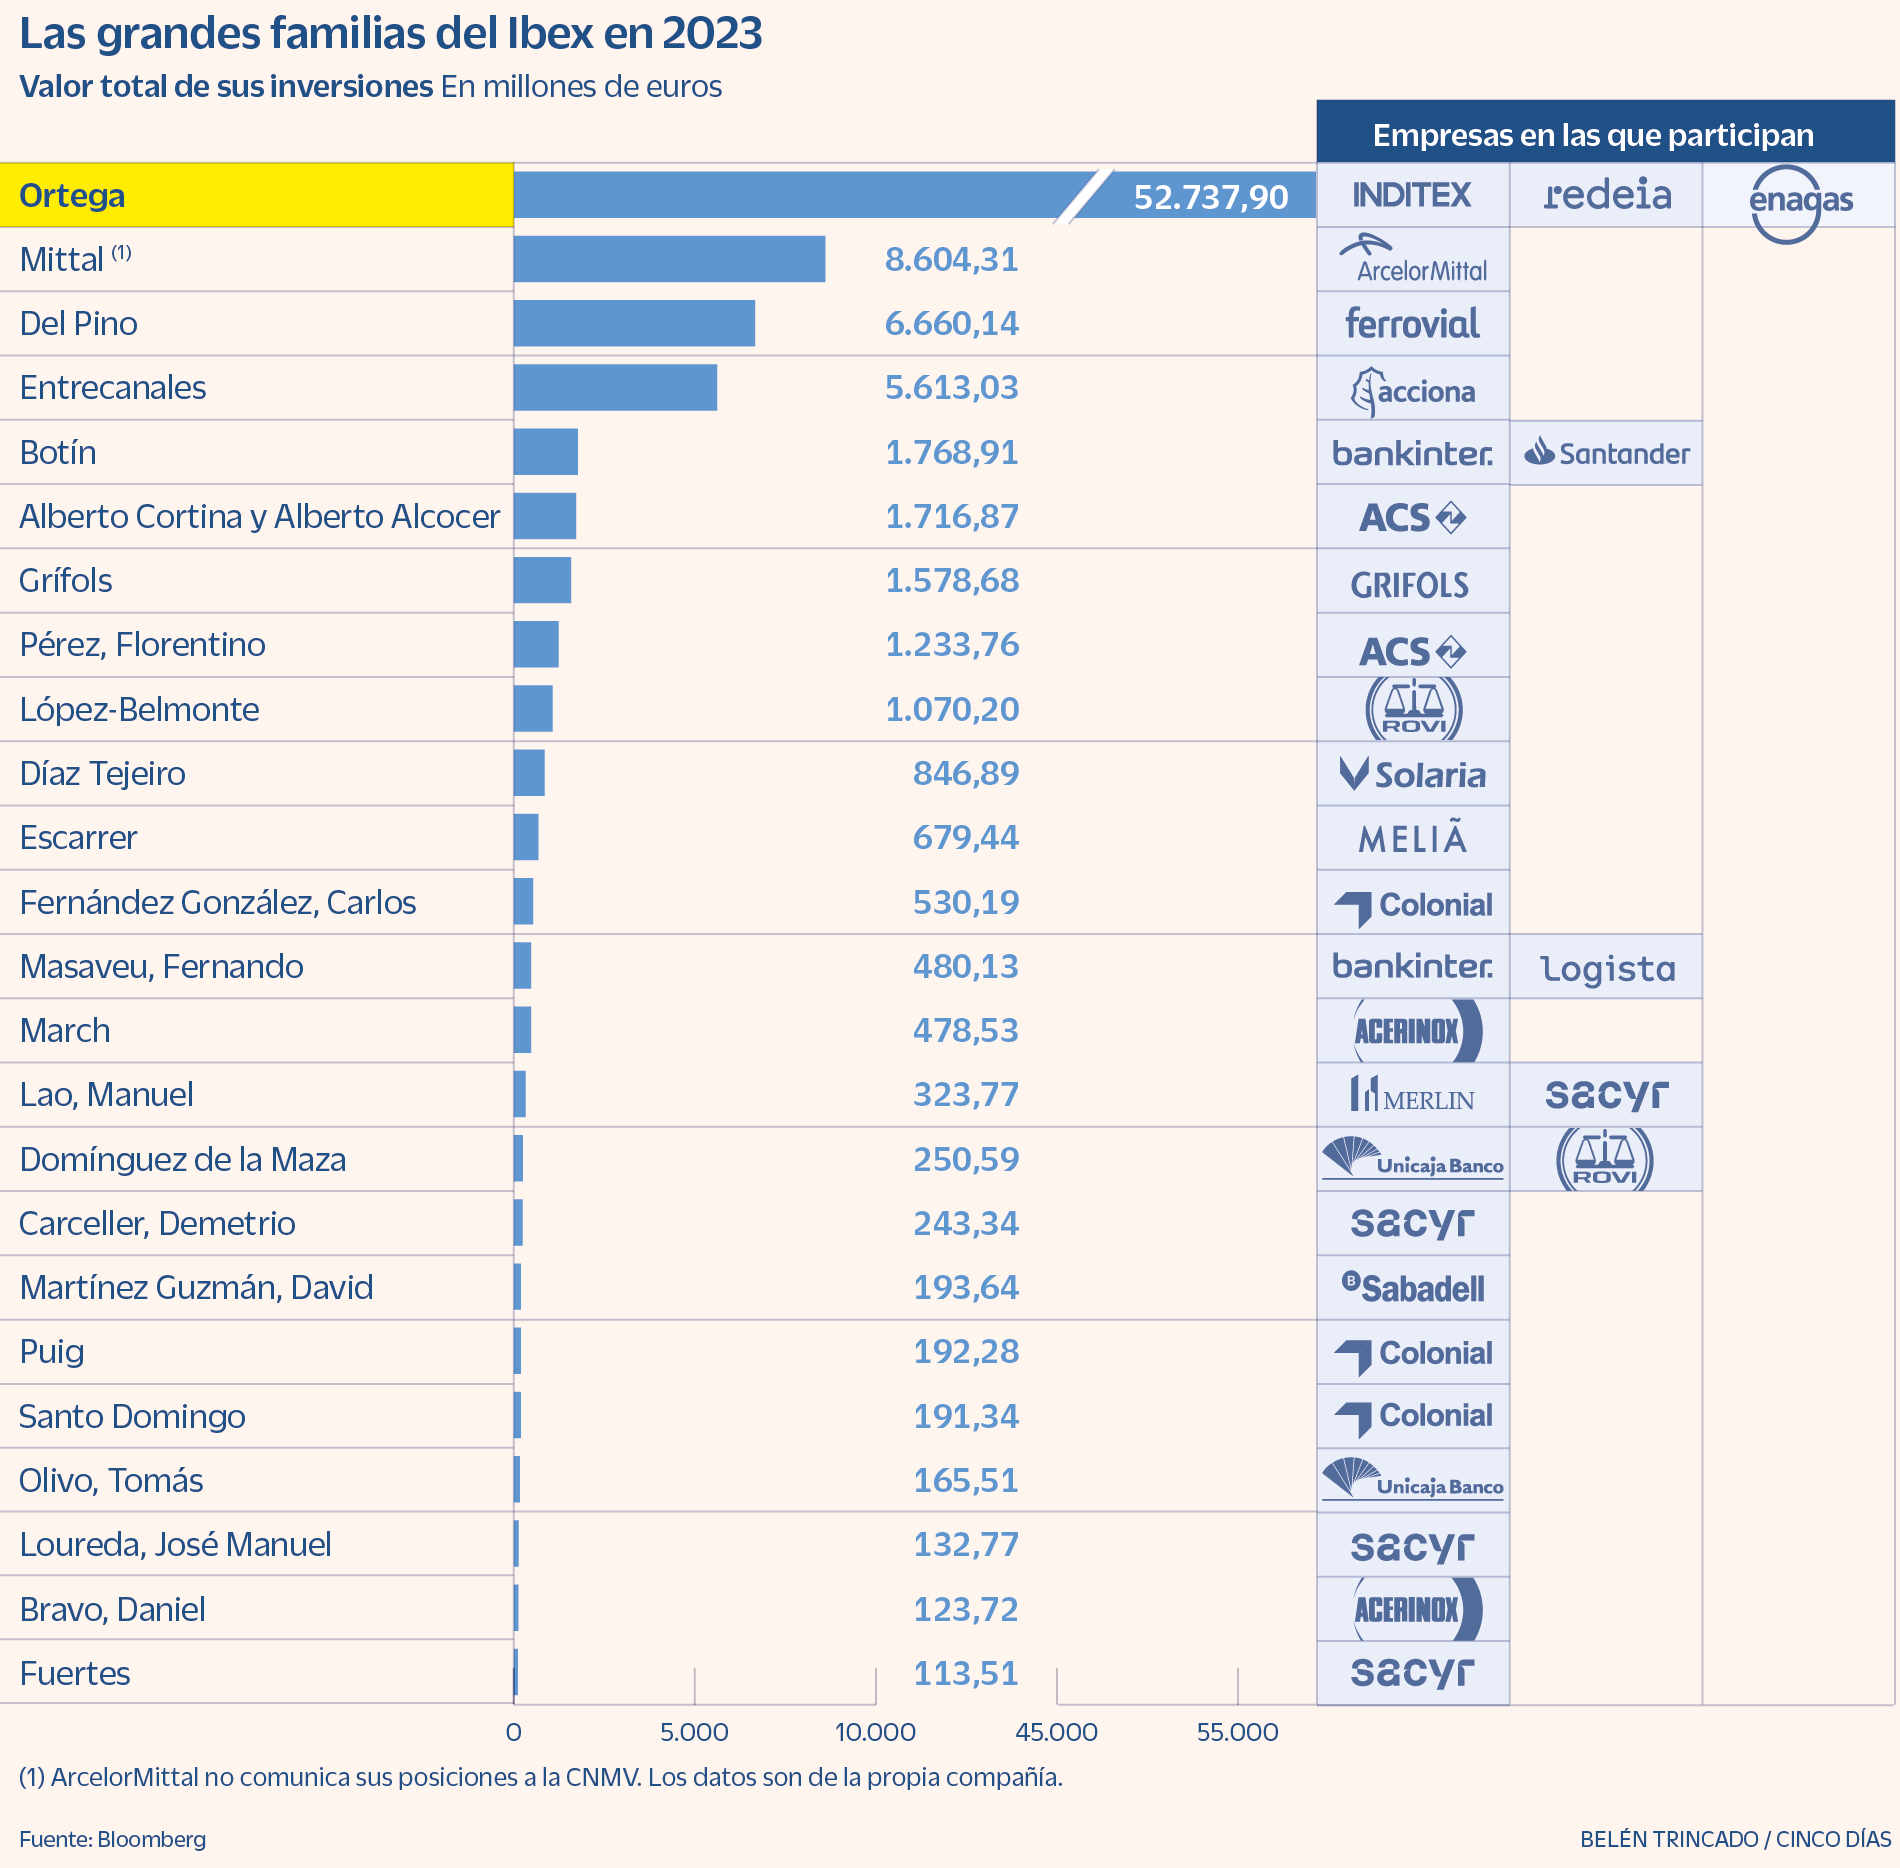Click the Meliá logo
The height and width of the screenshot is (1868, 1900).
1412,838
